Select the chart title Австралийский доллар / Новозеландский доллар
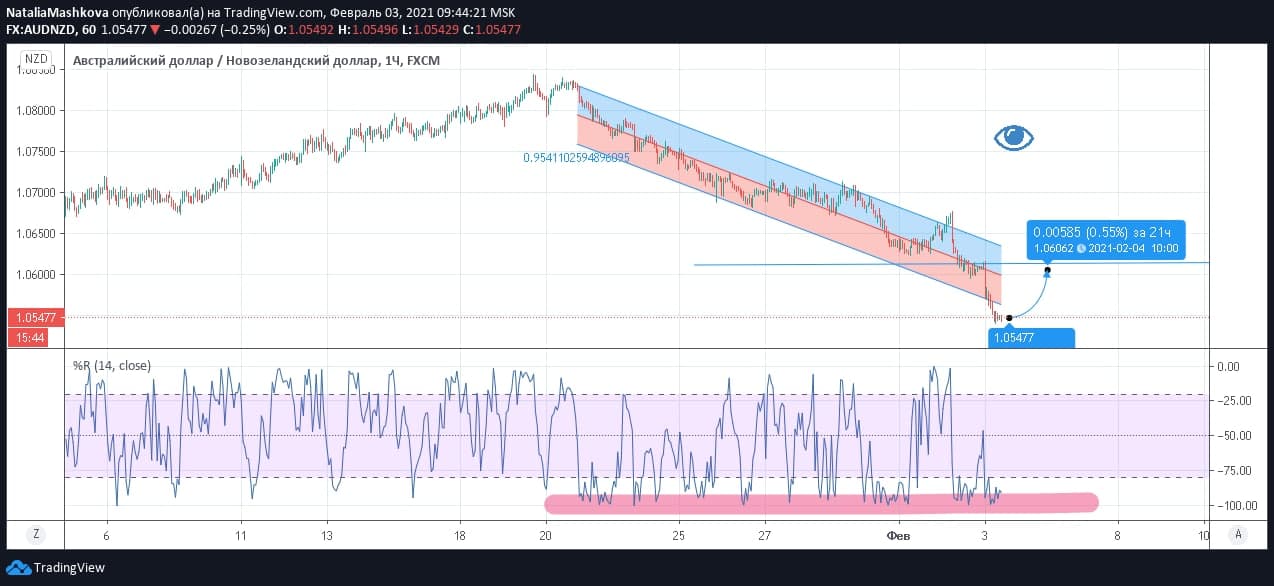Image resolution: width=1274 pixels, height=586 pixels. 225,61
